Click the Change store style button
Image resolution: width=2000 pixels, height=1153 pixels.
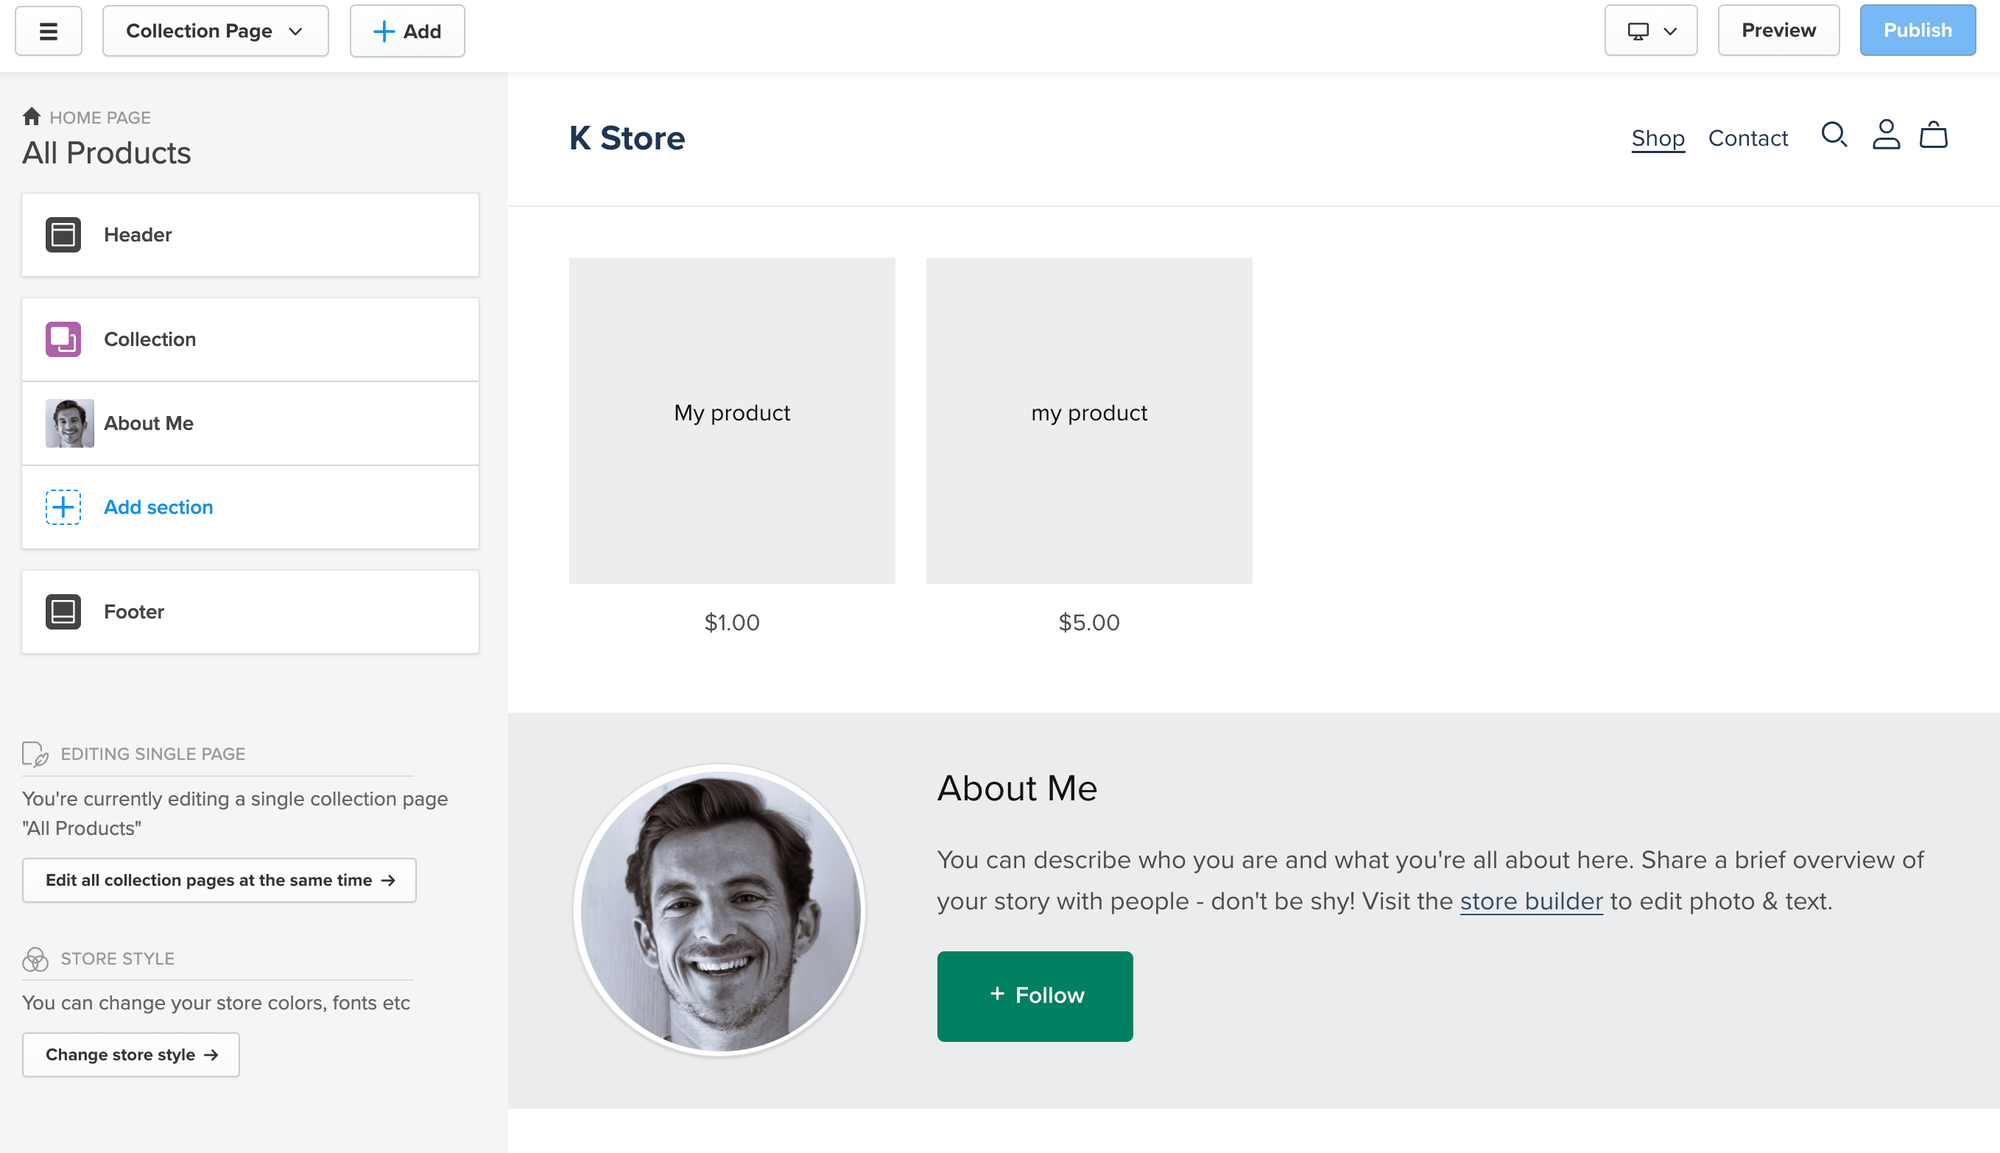tap(131, 1055)
